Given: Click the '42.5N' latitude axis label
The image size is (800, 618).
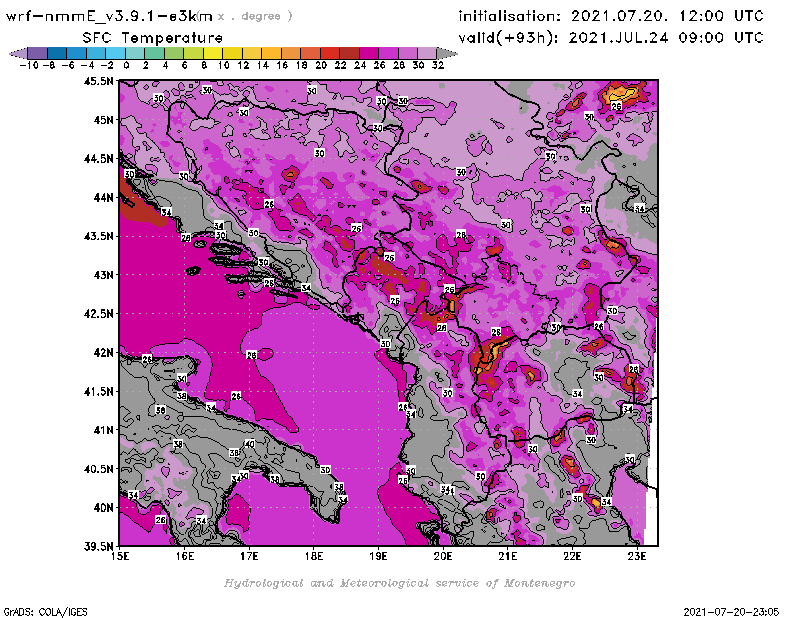Looking at the screenshot, I should click(x=98, y=314).
